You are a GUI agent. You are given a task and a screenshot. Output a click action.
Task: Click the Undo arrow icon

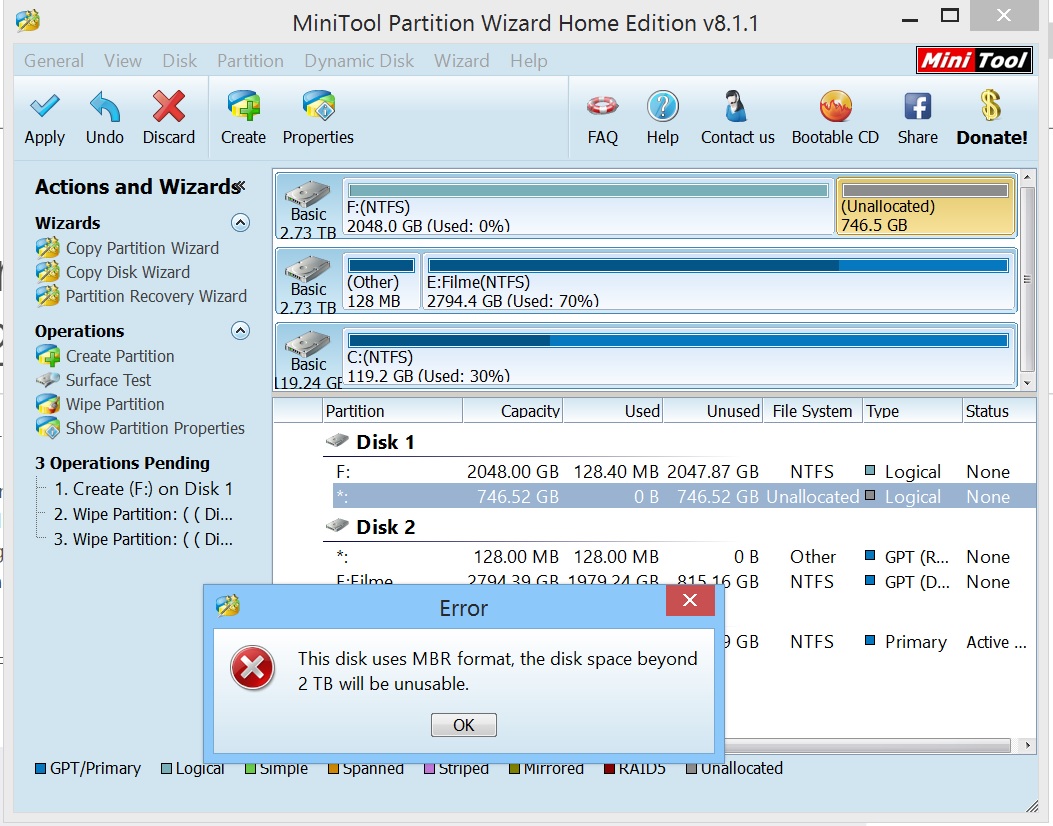pyautogui.click(x=105, y=105)
